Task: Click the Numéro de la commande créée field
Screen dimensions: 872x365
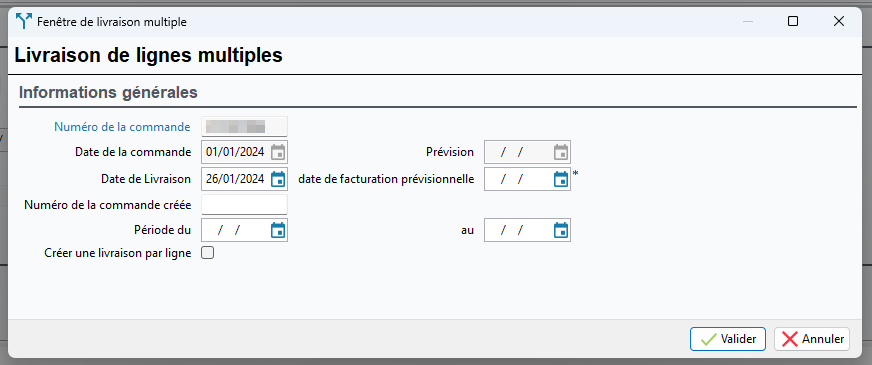Action: pos(245,205)
